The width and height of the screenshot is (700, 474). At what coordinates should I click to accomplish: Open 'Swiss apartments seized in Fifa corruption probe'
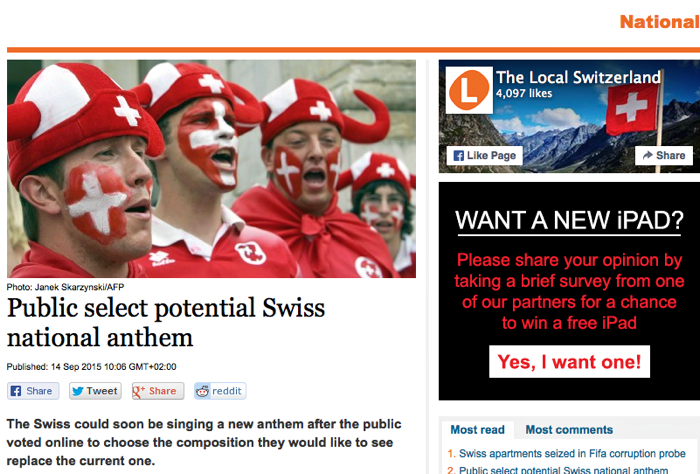(x=572, y=453)
